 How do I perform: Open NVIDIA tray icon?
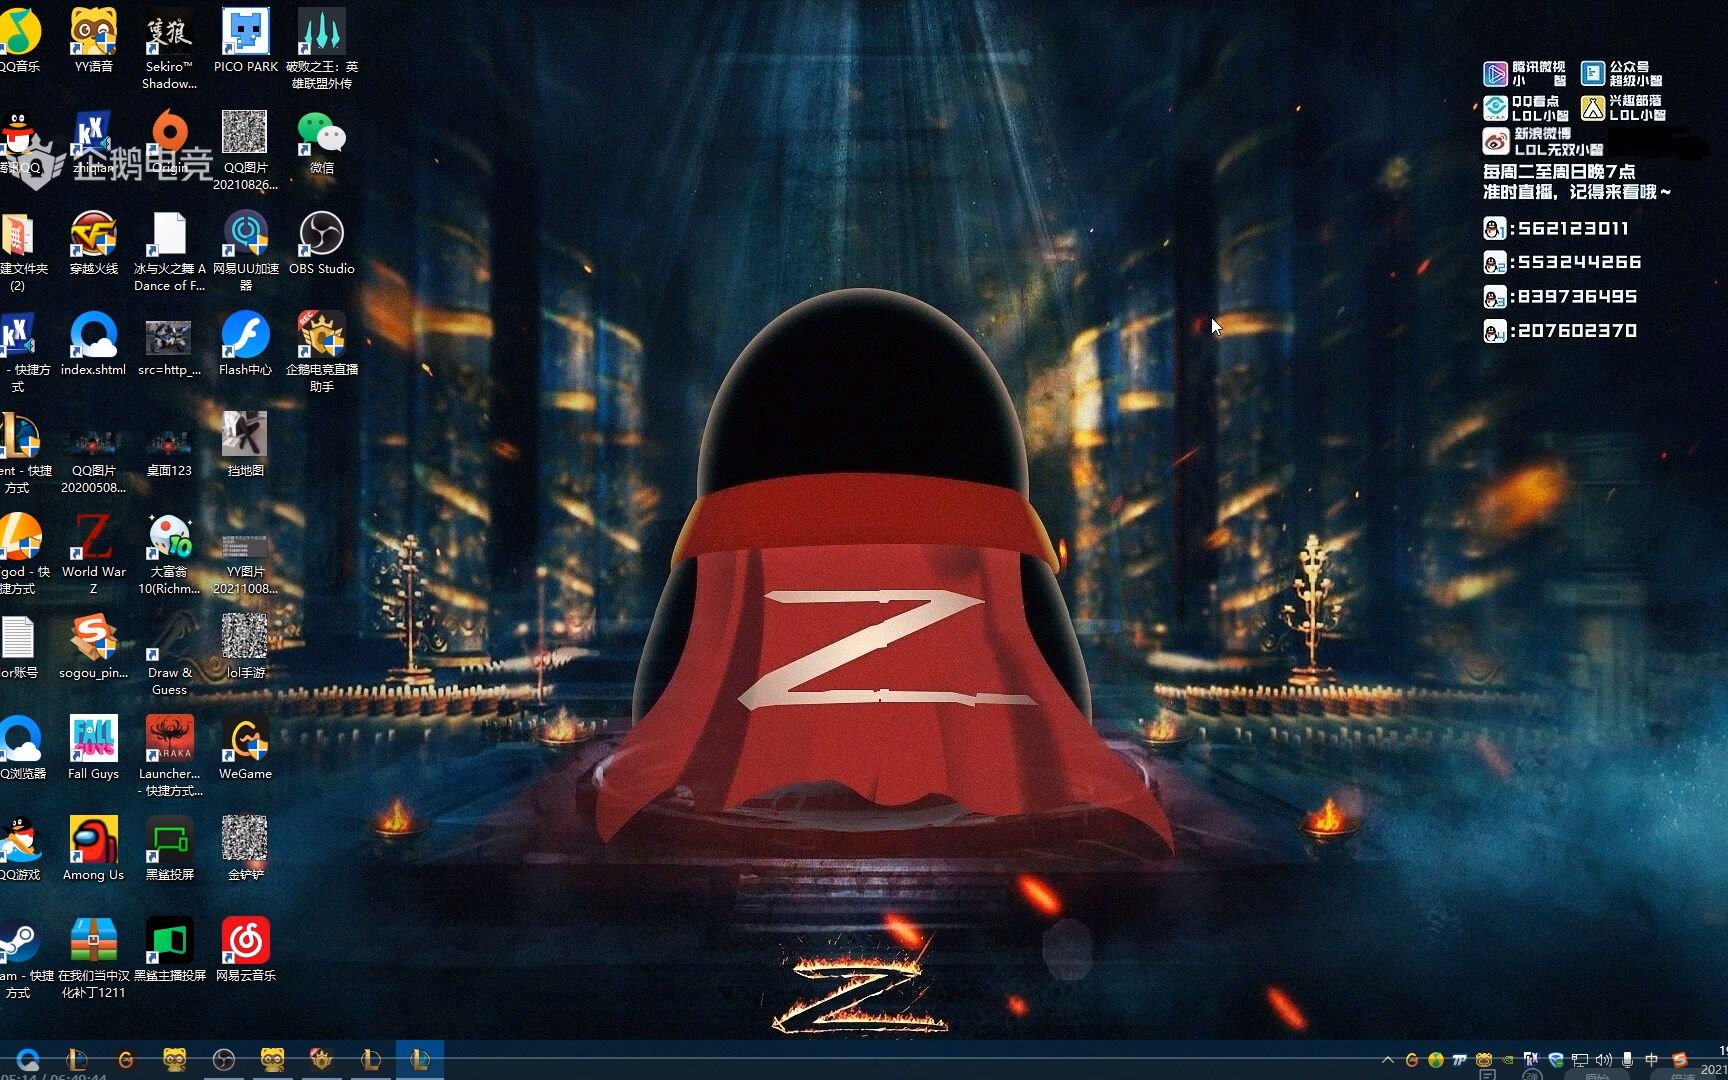tap(1507, 1060)
